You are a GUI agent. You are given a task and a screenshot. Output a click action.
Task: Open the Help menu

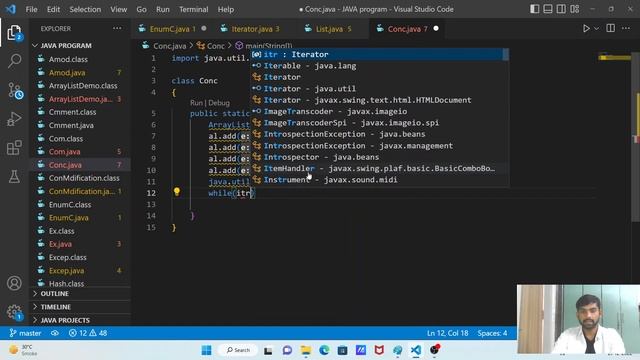226,9
